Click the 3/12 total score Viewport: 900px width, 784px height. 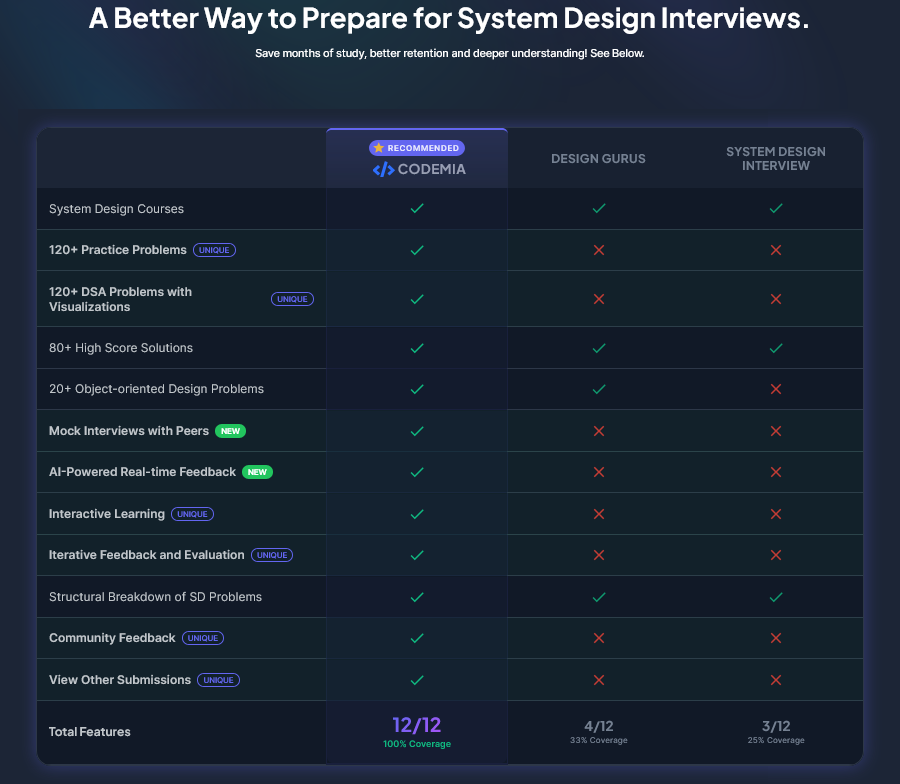[776, 727]
